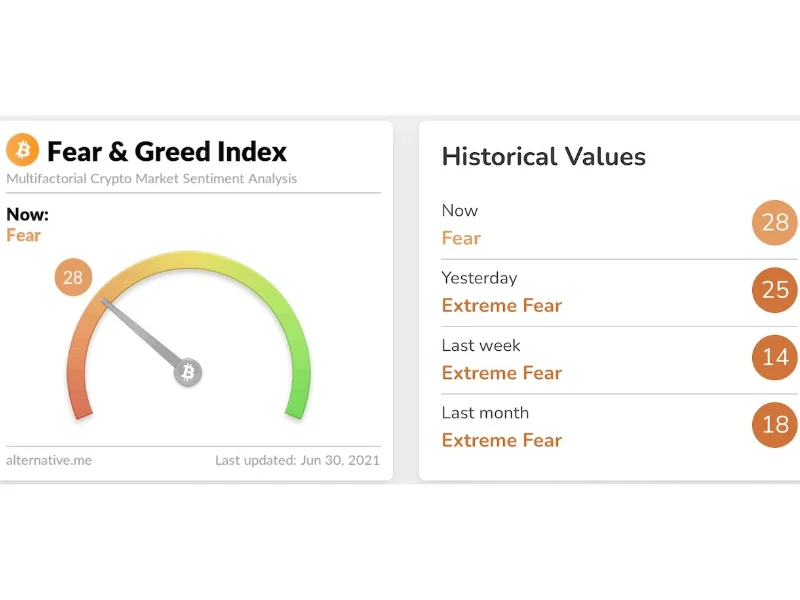Click the Historical Values heading
Viewport: 800px width, 600px height.
click(x=543, y=157)
